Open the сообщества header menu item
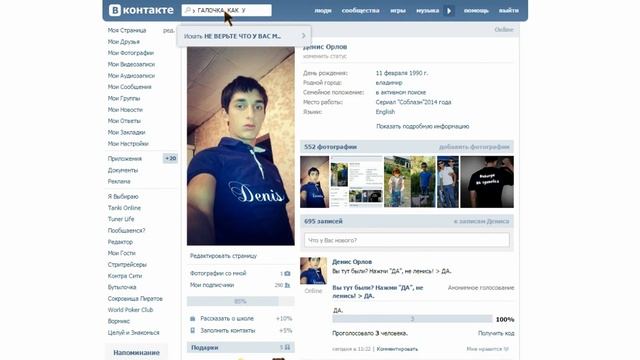 (360, 11)
